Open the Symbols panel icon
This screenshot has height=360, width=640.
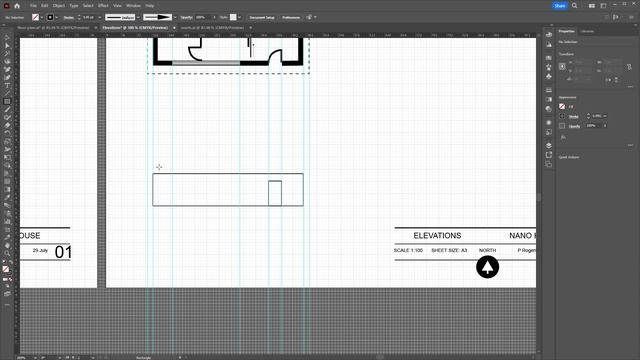click(x=549, y=76)
